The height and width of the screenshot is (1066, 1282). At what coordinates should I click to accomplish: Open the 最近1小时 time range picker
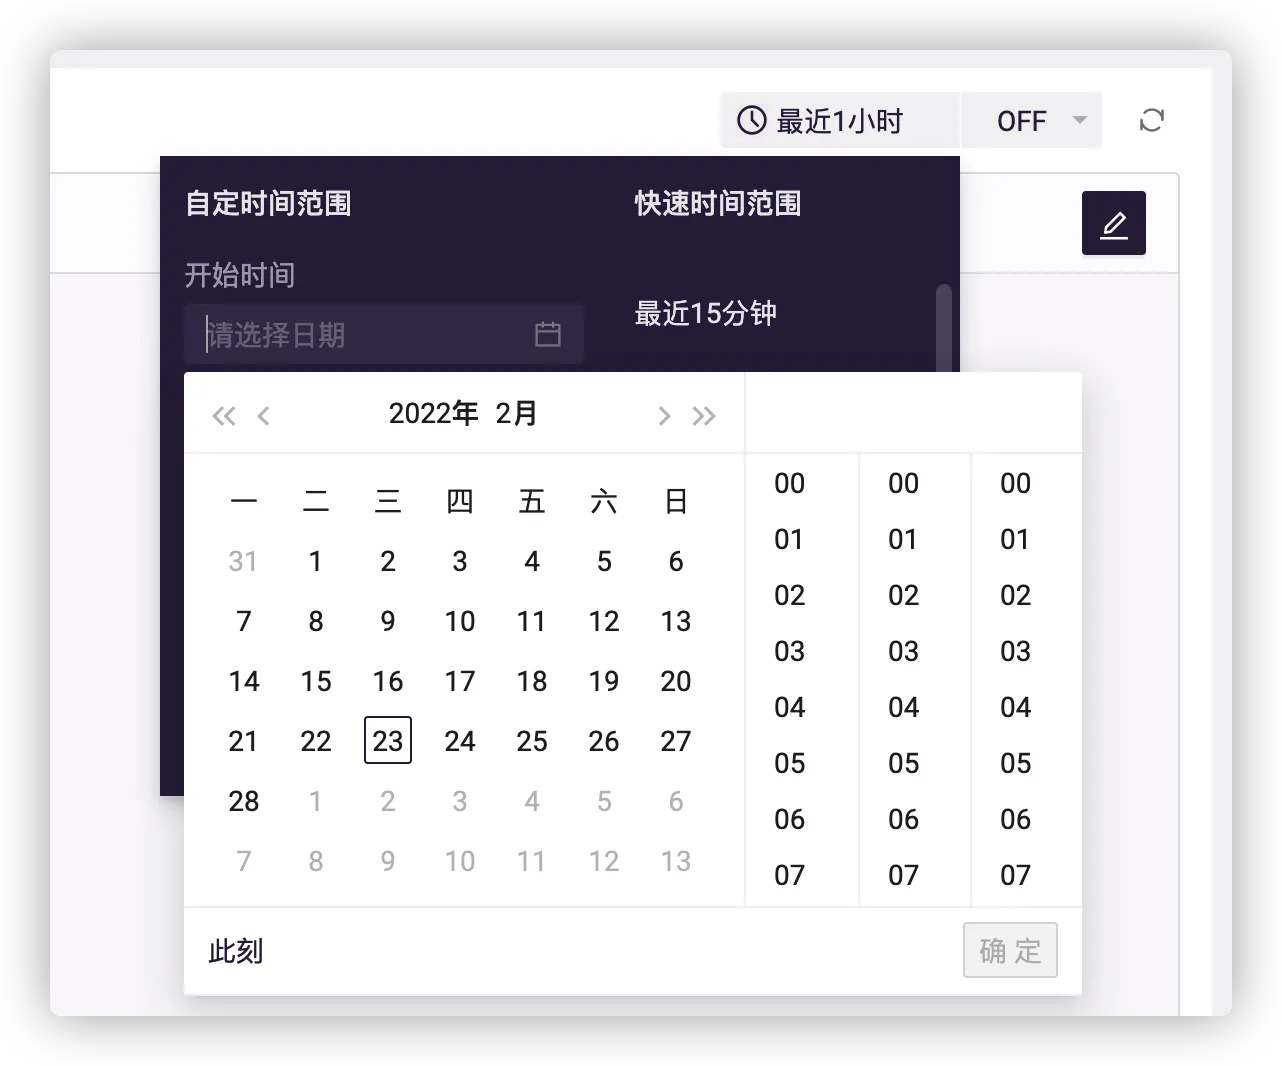click(839, 121)
